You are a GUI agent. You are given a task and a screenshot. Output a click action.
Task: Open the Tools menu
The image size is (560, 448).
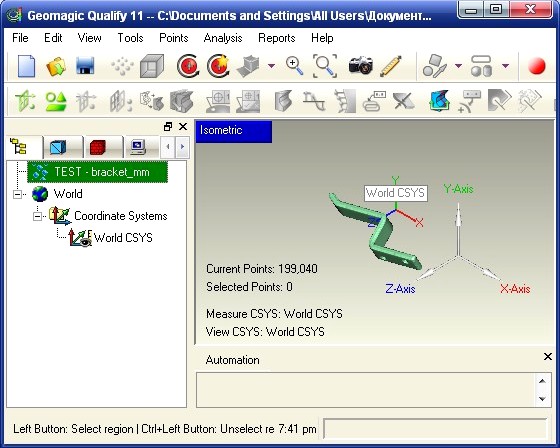click(130, 38)
